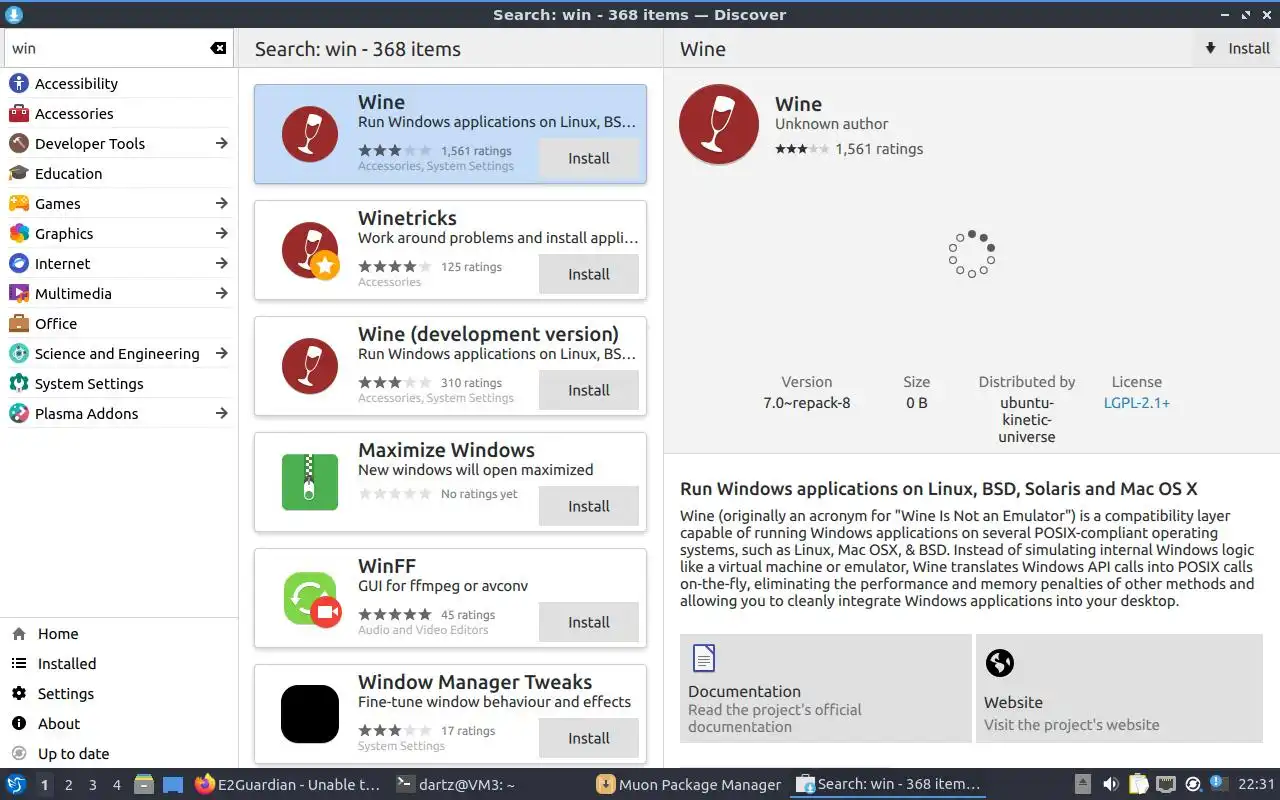Select the Winetricks result title

point(407,218)
